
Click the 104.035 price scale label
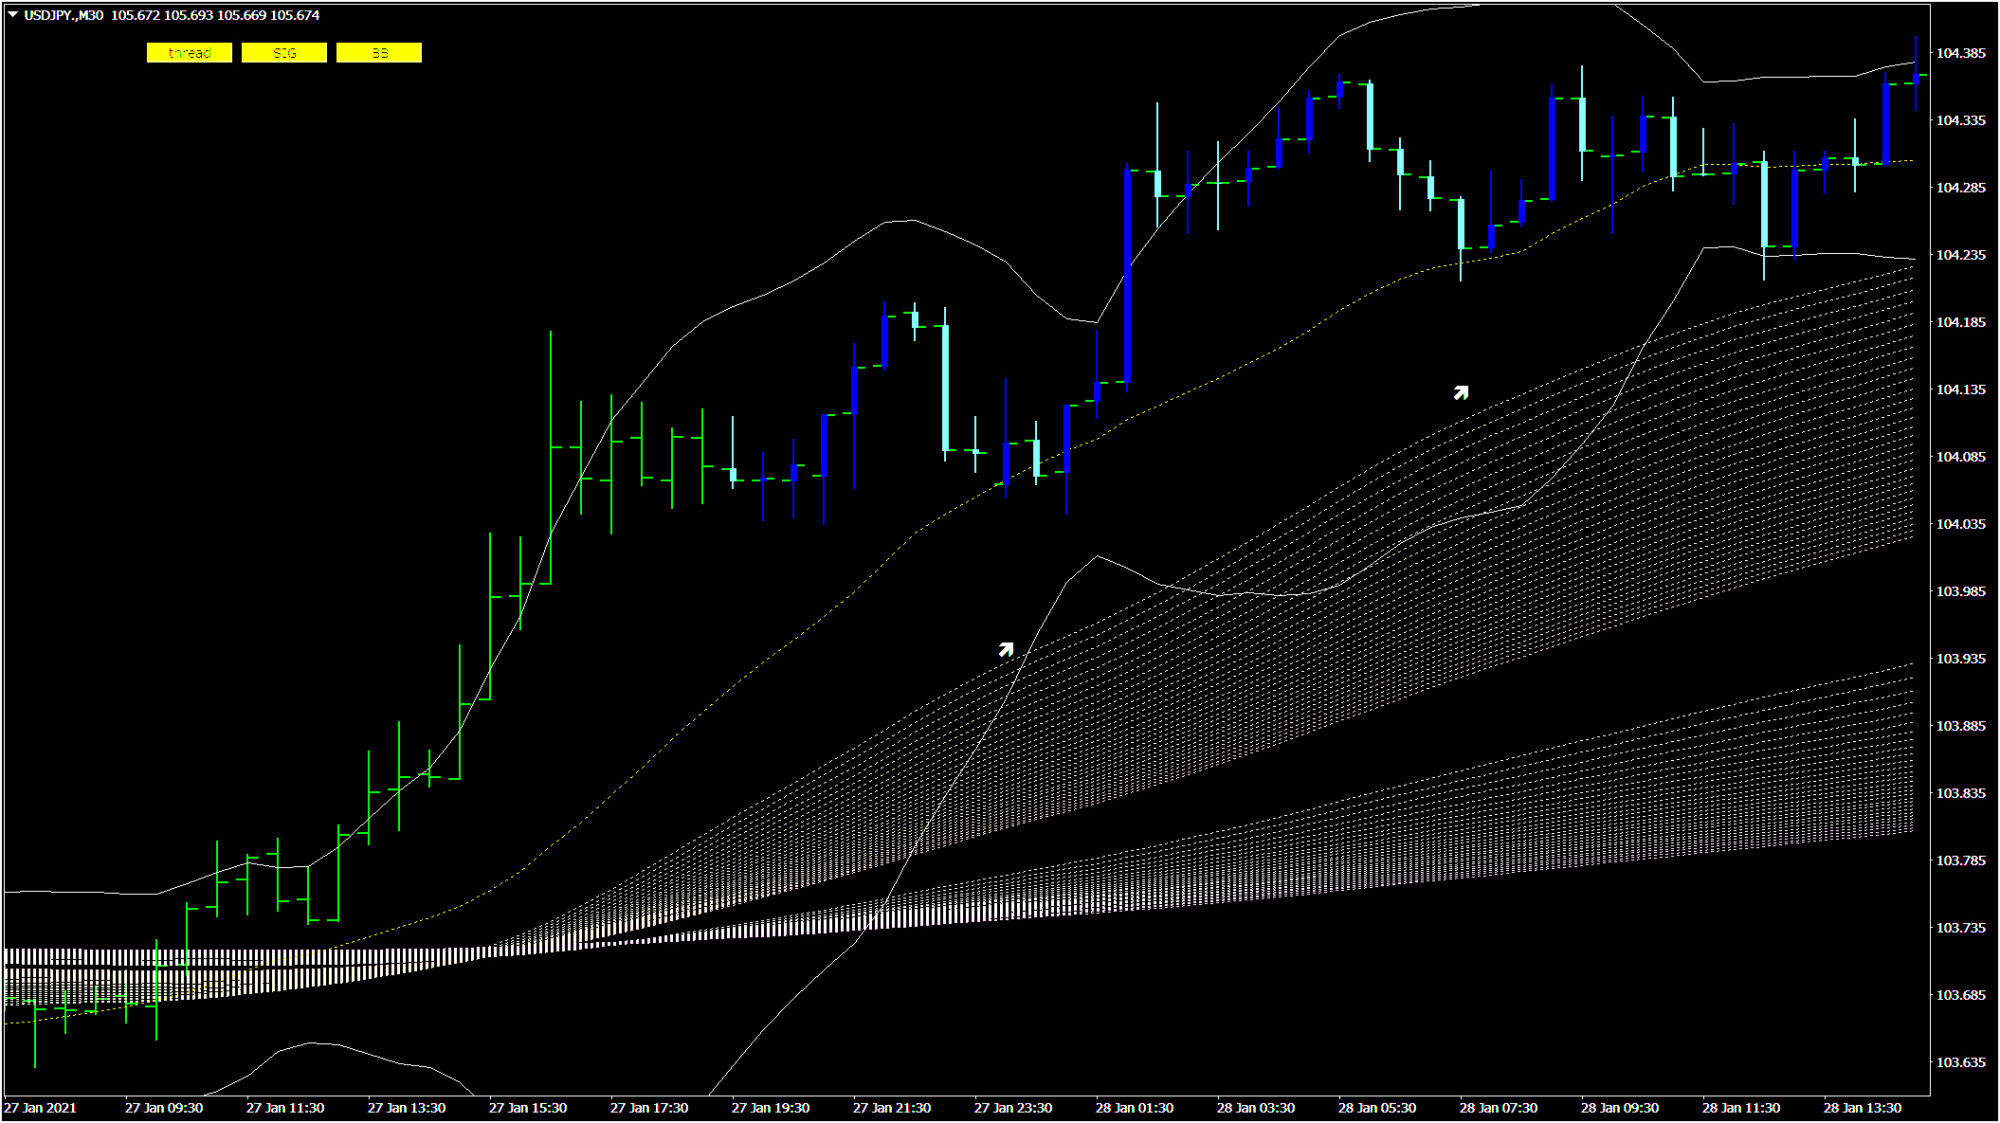pyautogui.click(x=1961, y=524)
